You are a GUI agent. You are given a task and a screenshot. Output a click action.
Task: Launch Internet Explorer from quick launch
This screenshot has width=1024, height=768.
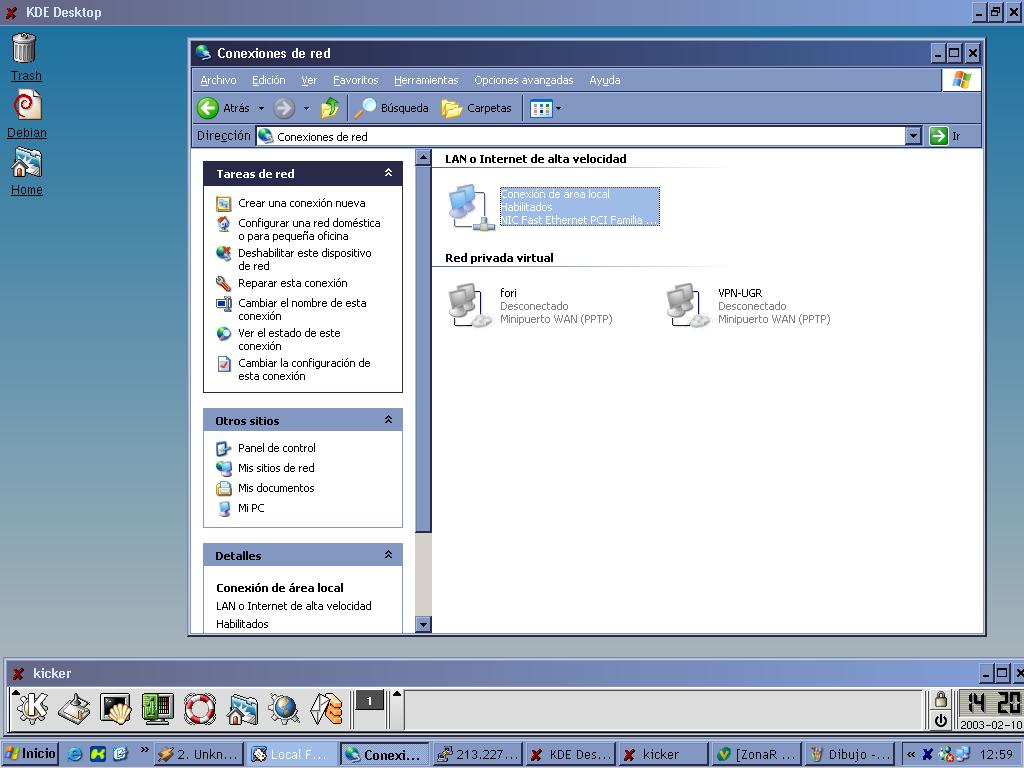[x=75, y=754]
